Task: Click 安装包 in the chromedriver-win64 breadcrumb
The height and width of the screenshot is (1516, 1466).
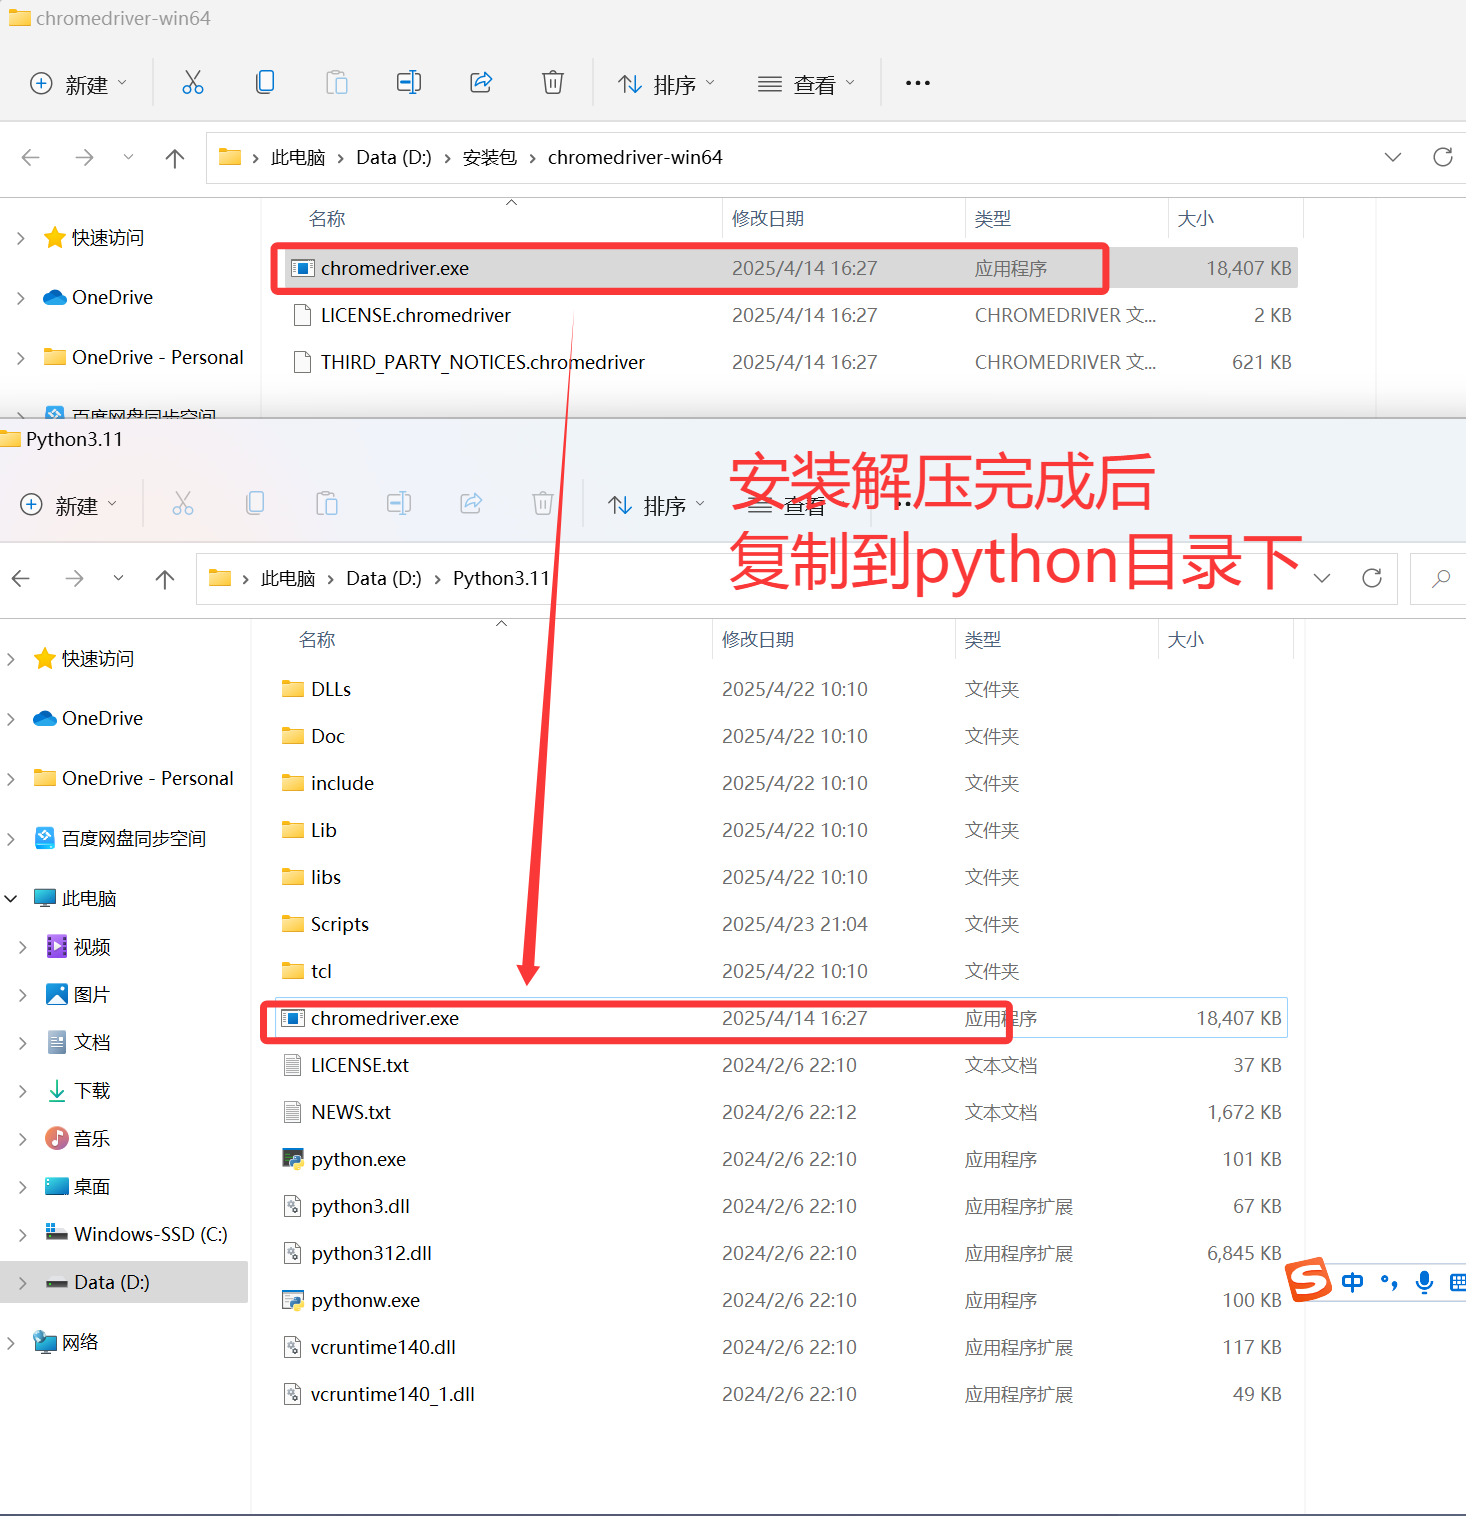Action: 490,157
